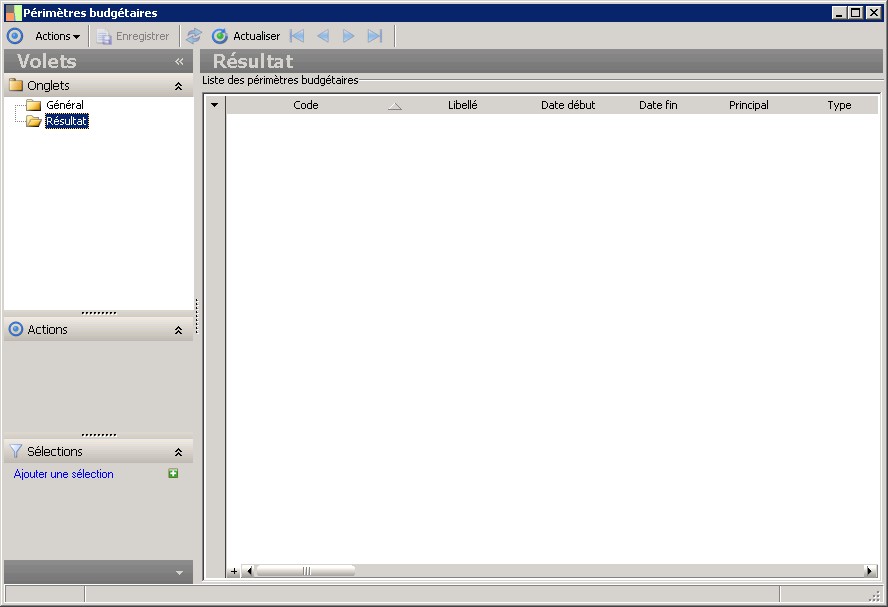
Task: Click the Général folder icon
Action: [34, 105]
